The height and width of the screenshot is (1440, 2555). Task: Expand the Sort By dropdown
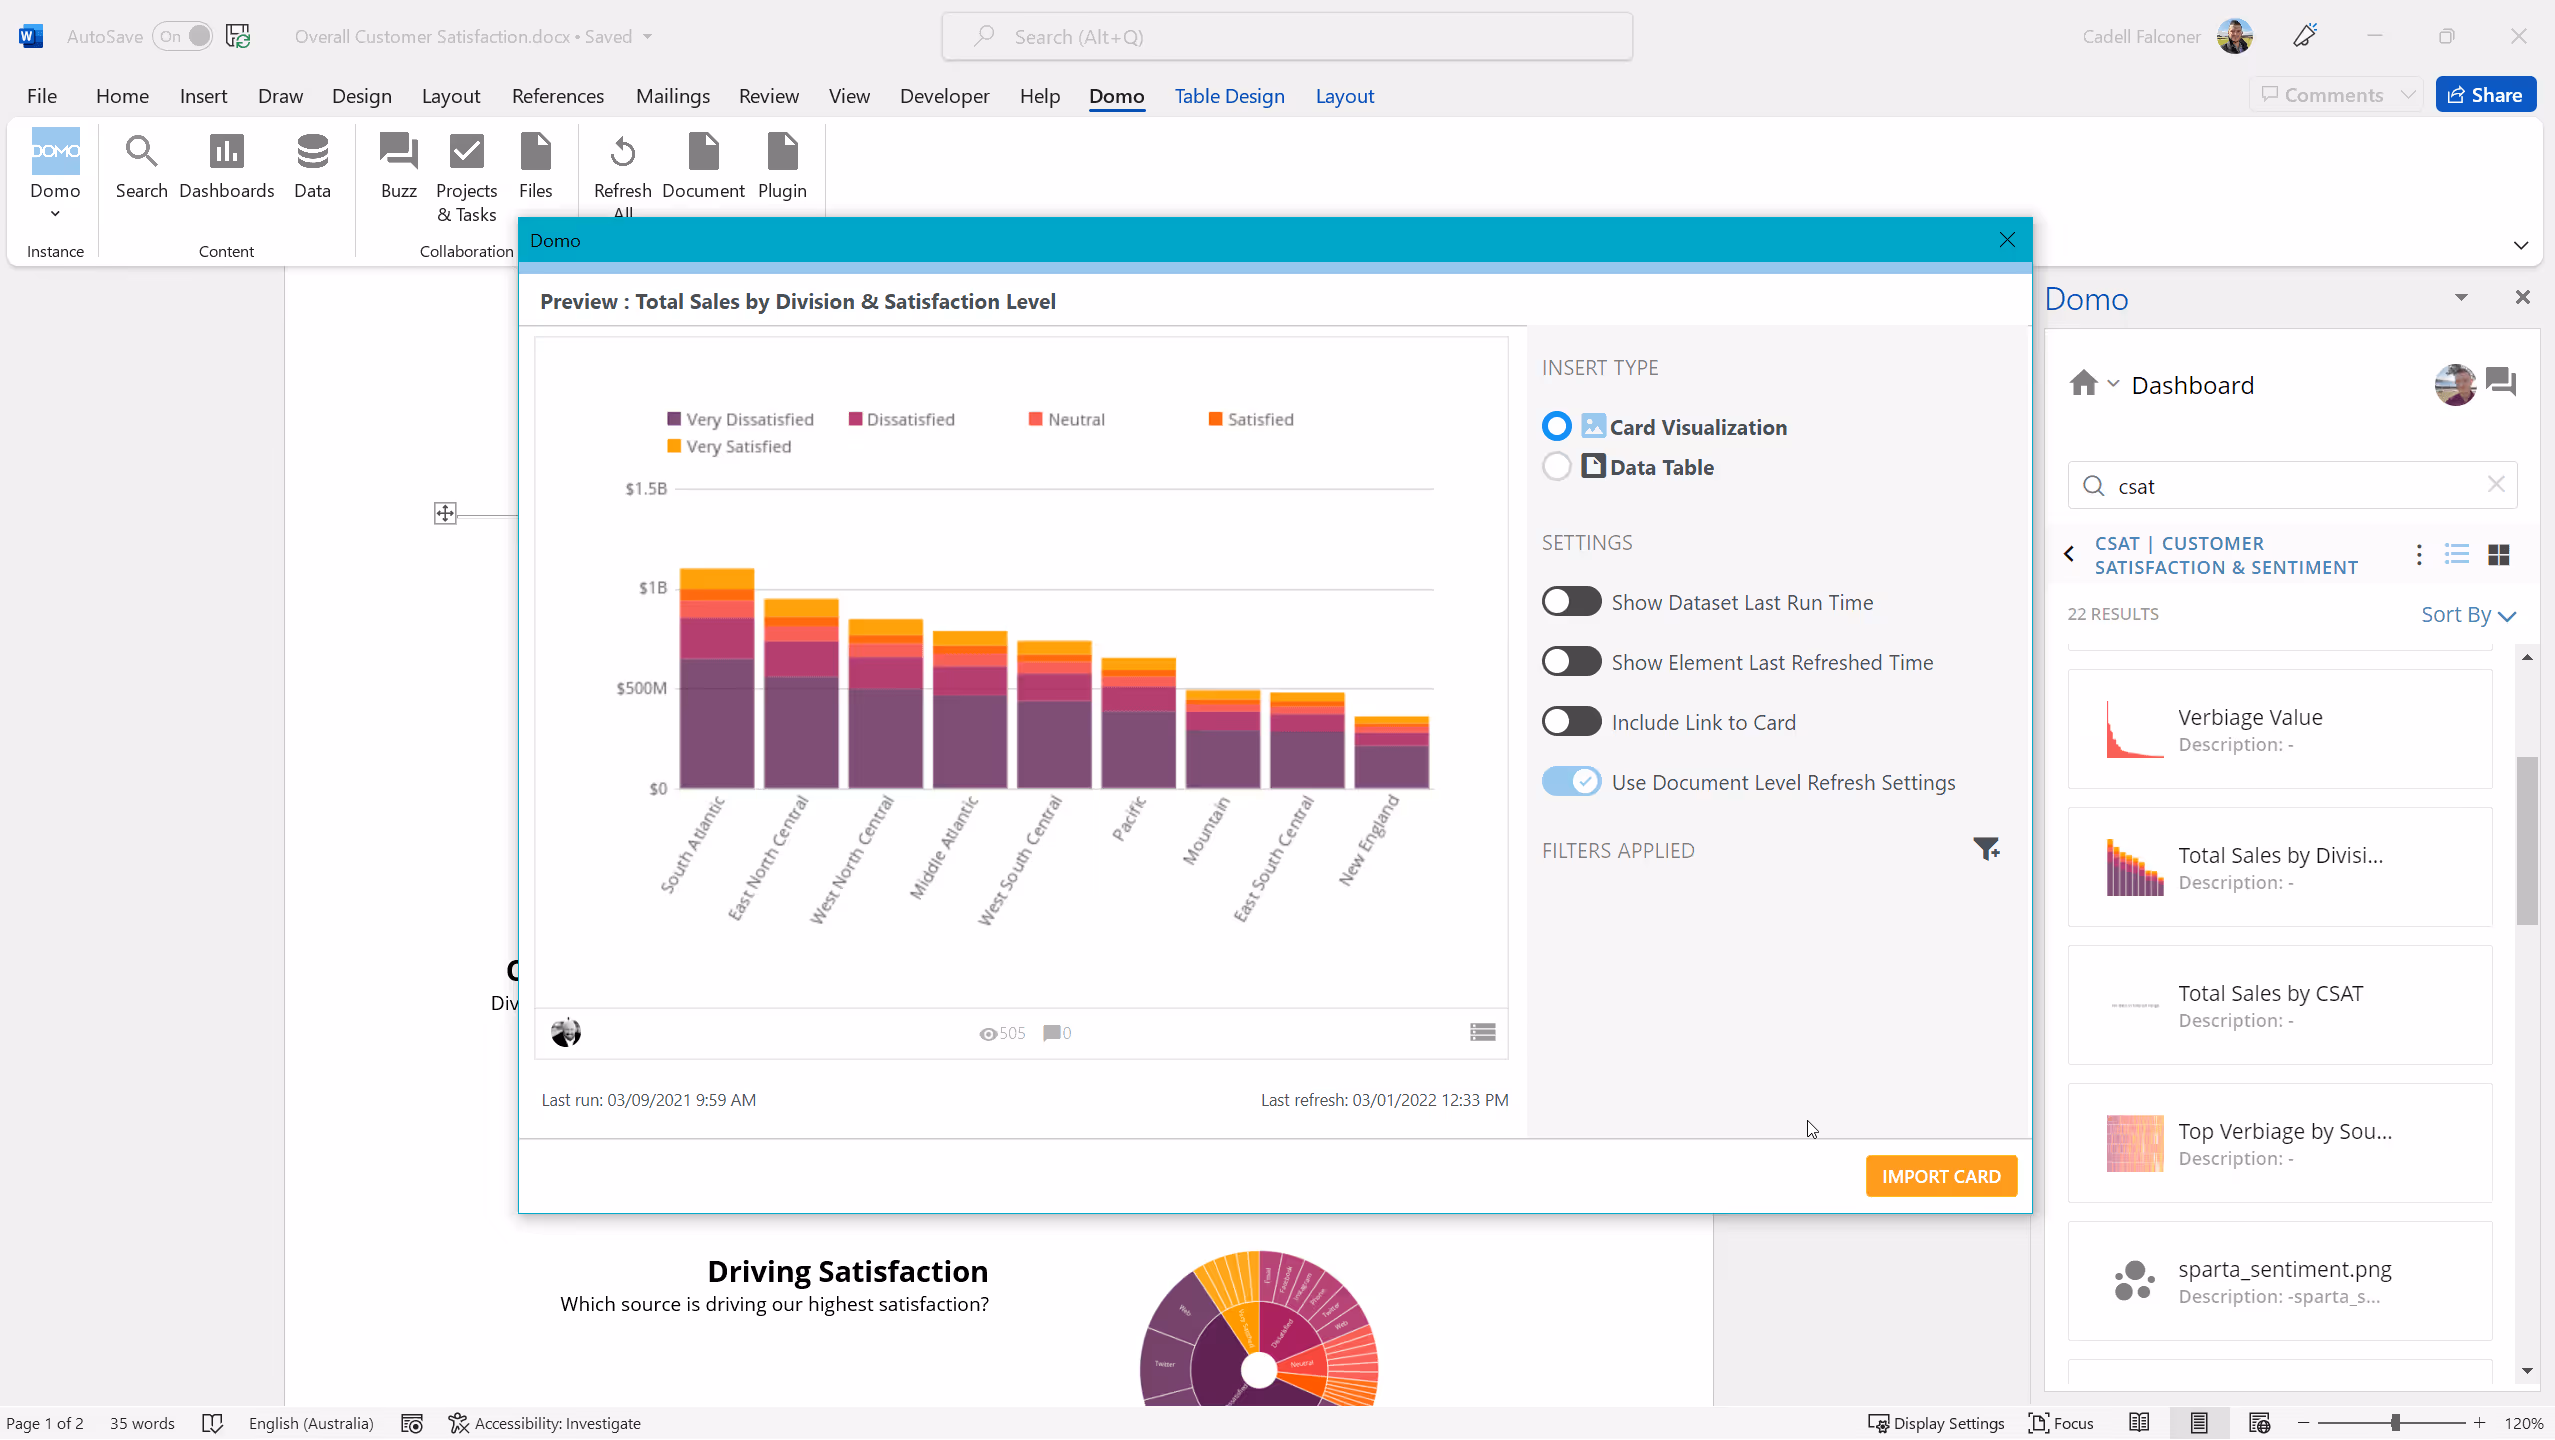[x=2467, y=614]
